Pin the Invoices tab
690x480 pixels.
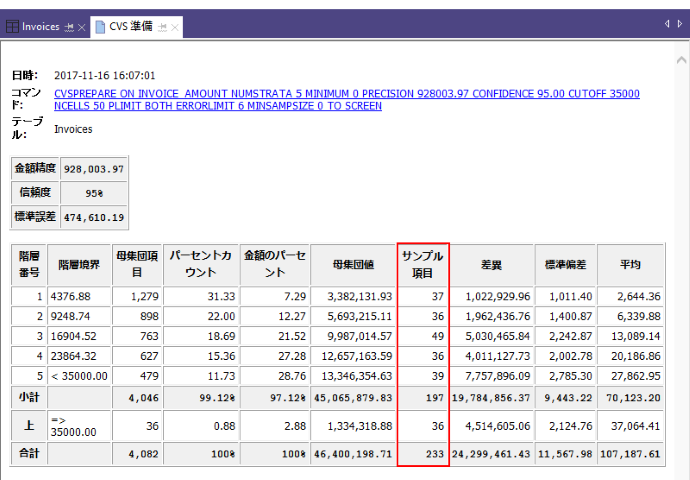(68, 27)
